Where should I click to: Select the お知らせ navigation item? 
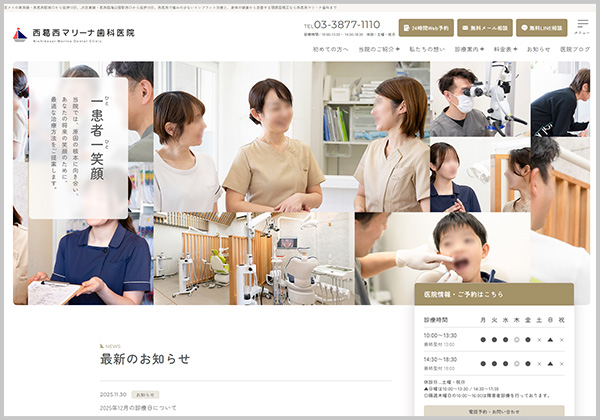538,49
